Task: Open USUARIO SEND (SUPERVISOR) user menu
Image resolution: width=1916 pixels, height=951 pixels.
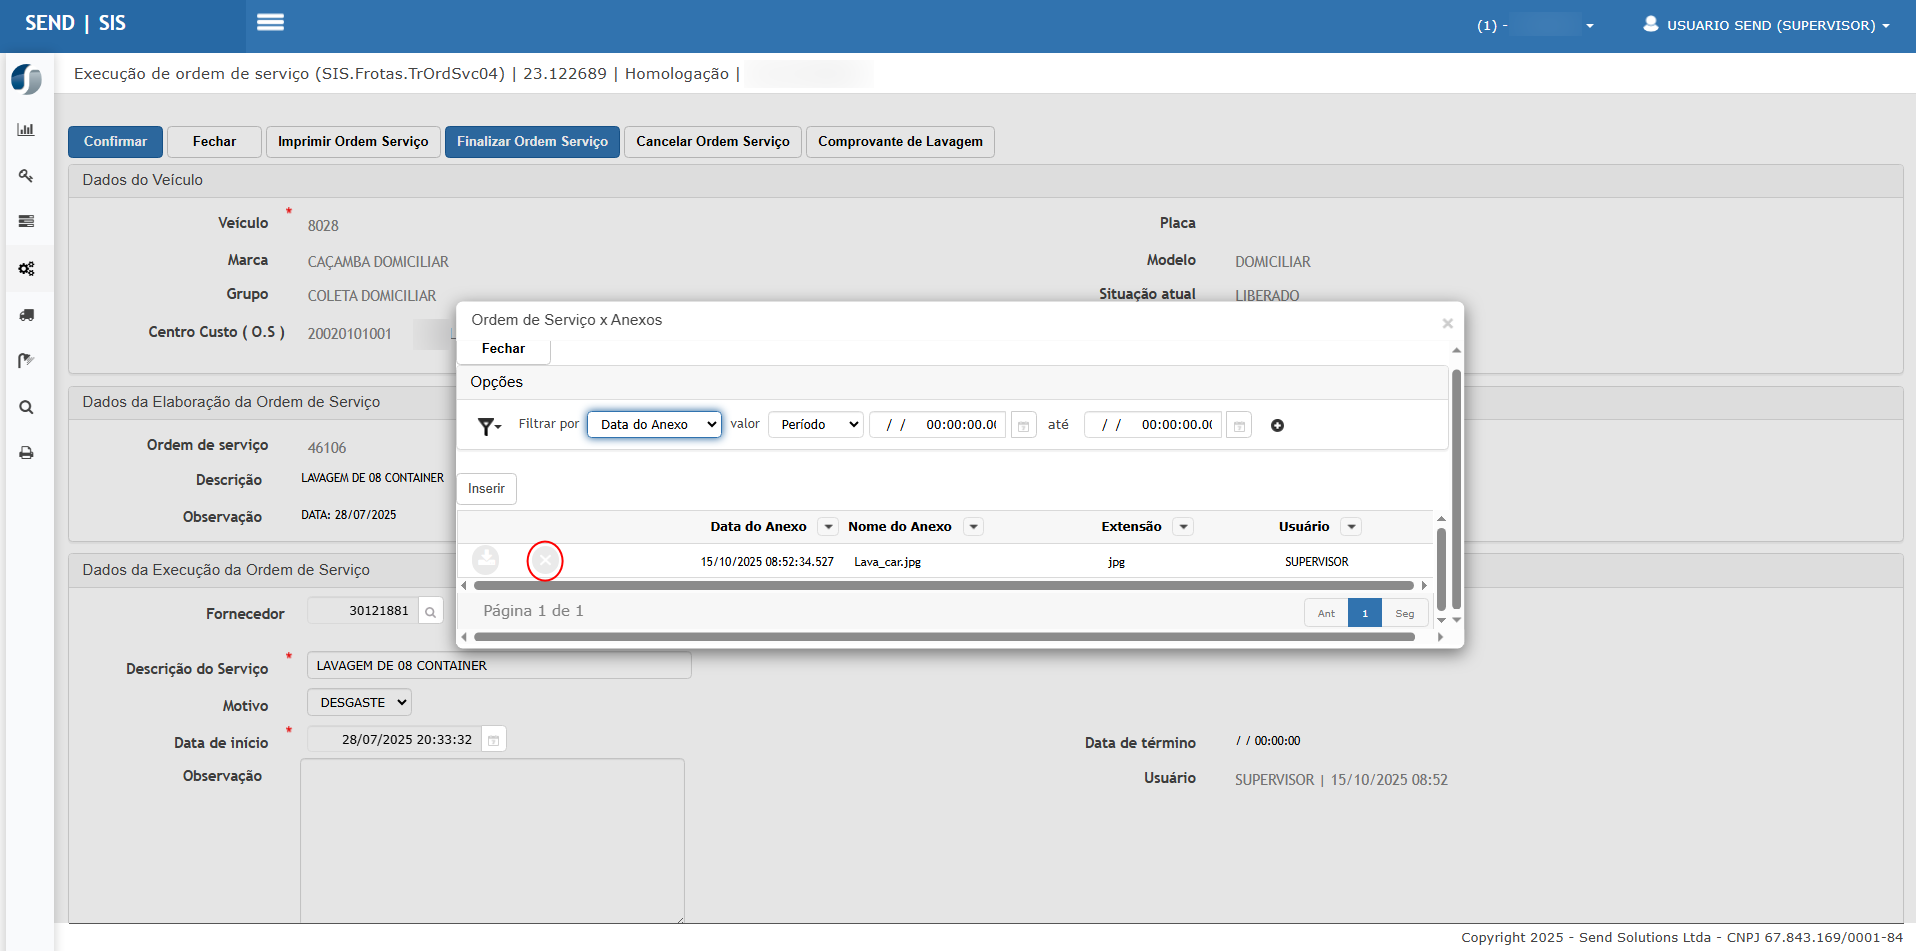Action: (1766, 25)
